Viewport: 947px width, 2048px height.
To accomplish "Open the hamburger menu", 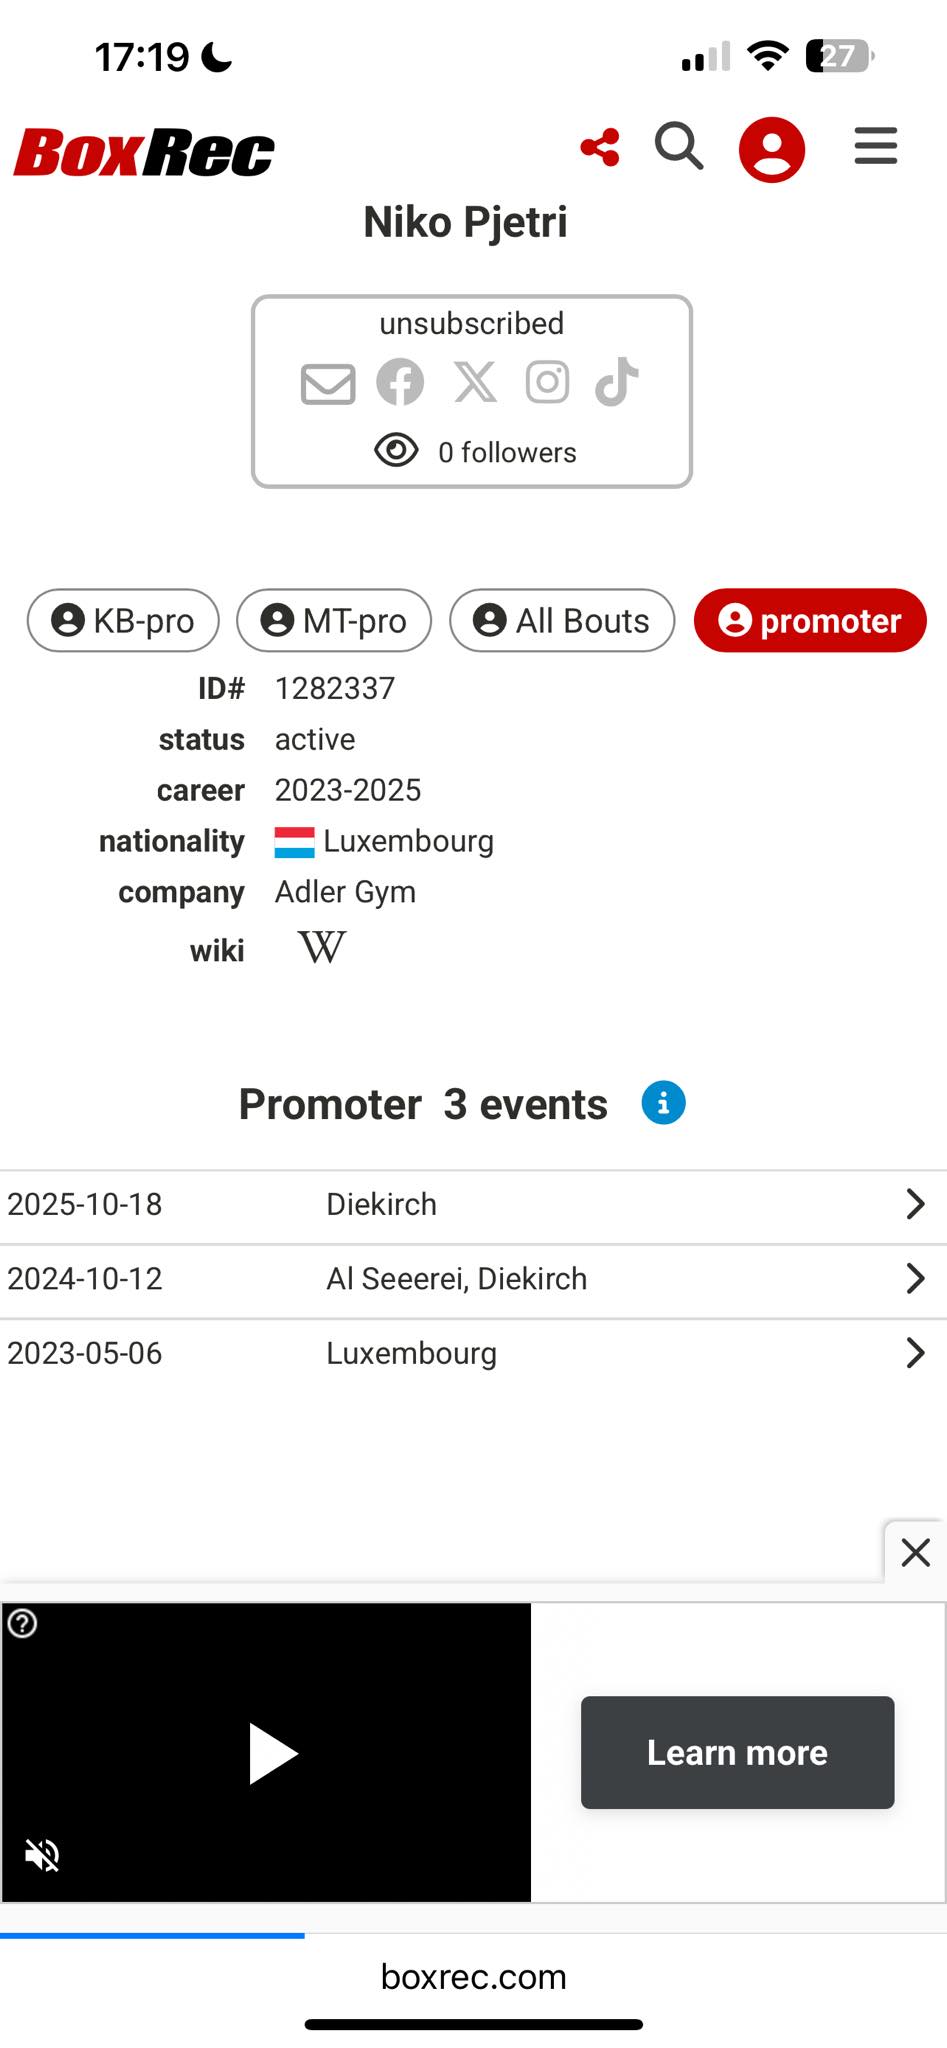I will coord(875,146).
